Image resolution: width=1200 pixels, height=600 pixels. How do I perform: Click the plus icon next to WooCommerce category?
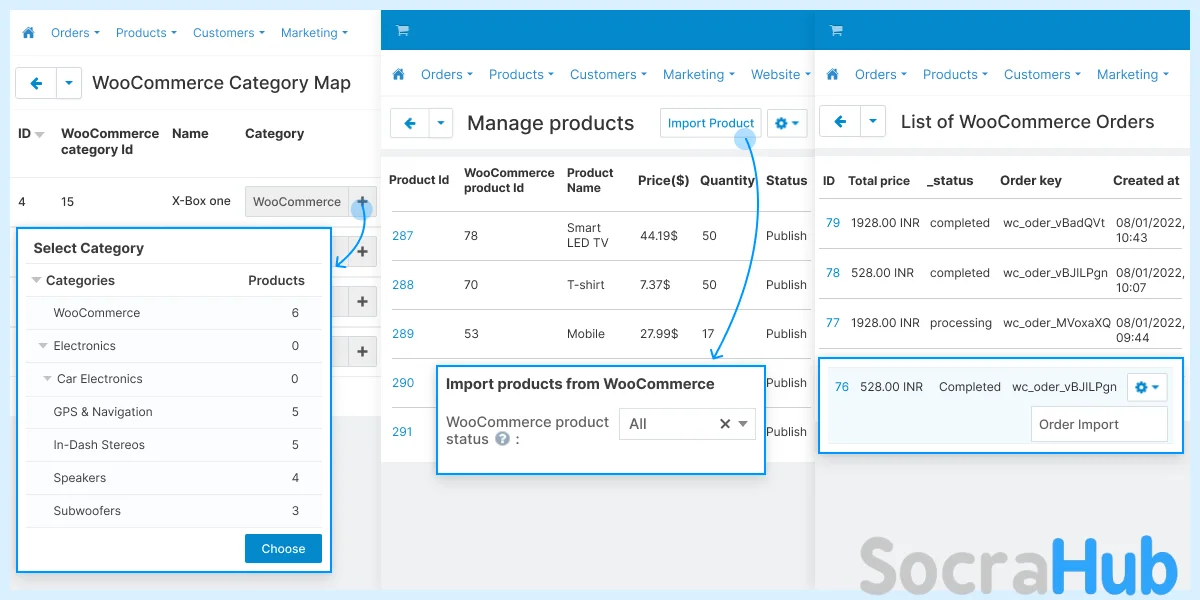coord(362,201)
